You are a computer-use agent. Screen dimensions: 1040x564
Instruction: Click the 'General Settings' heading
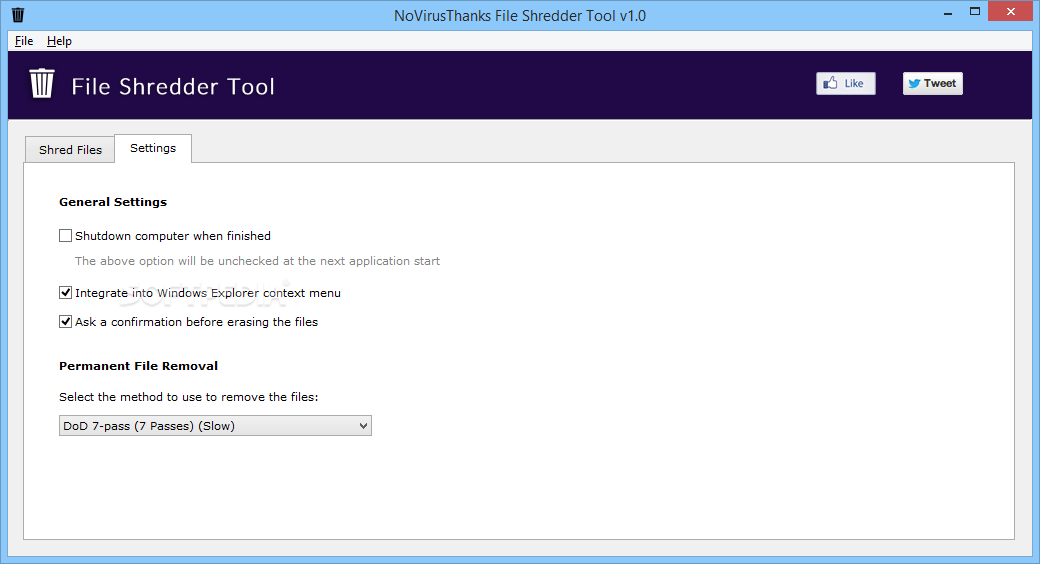point(113,202)
